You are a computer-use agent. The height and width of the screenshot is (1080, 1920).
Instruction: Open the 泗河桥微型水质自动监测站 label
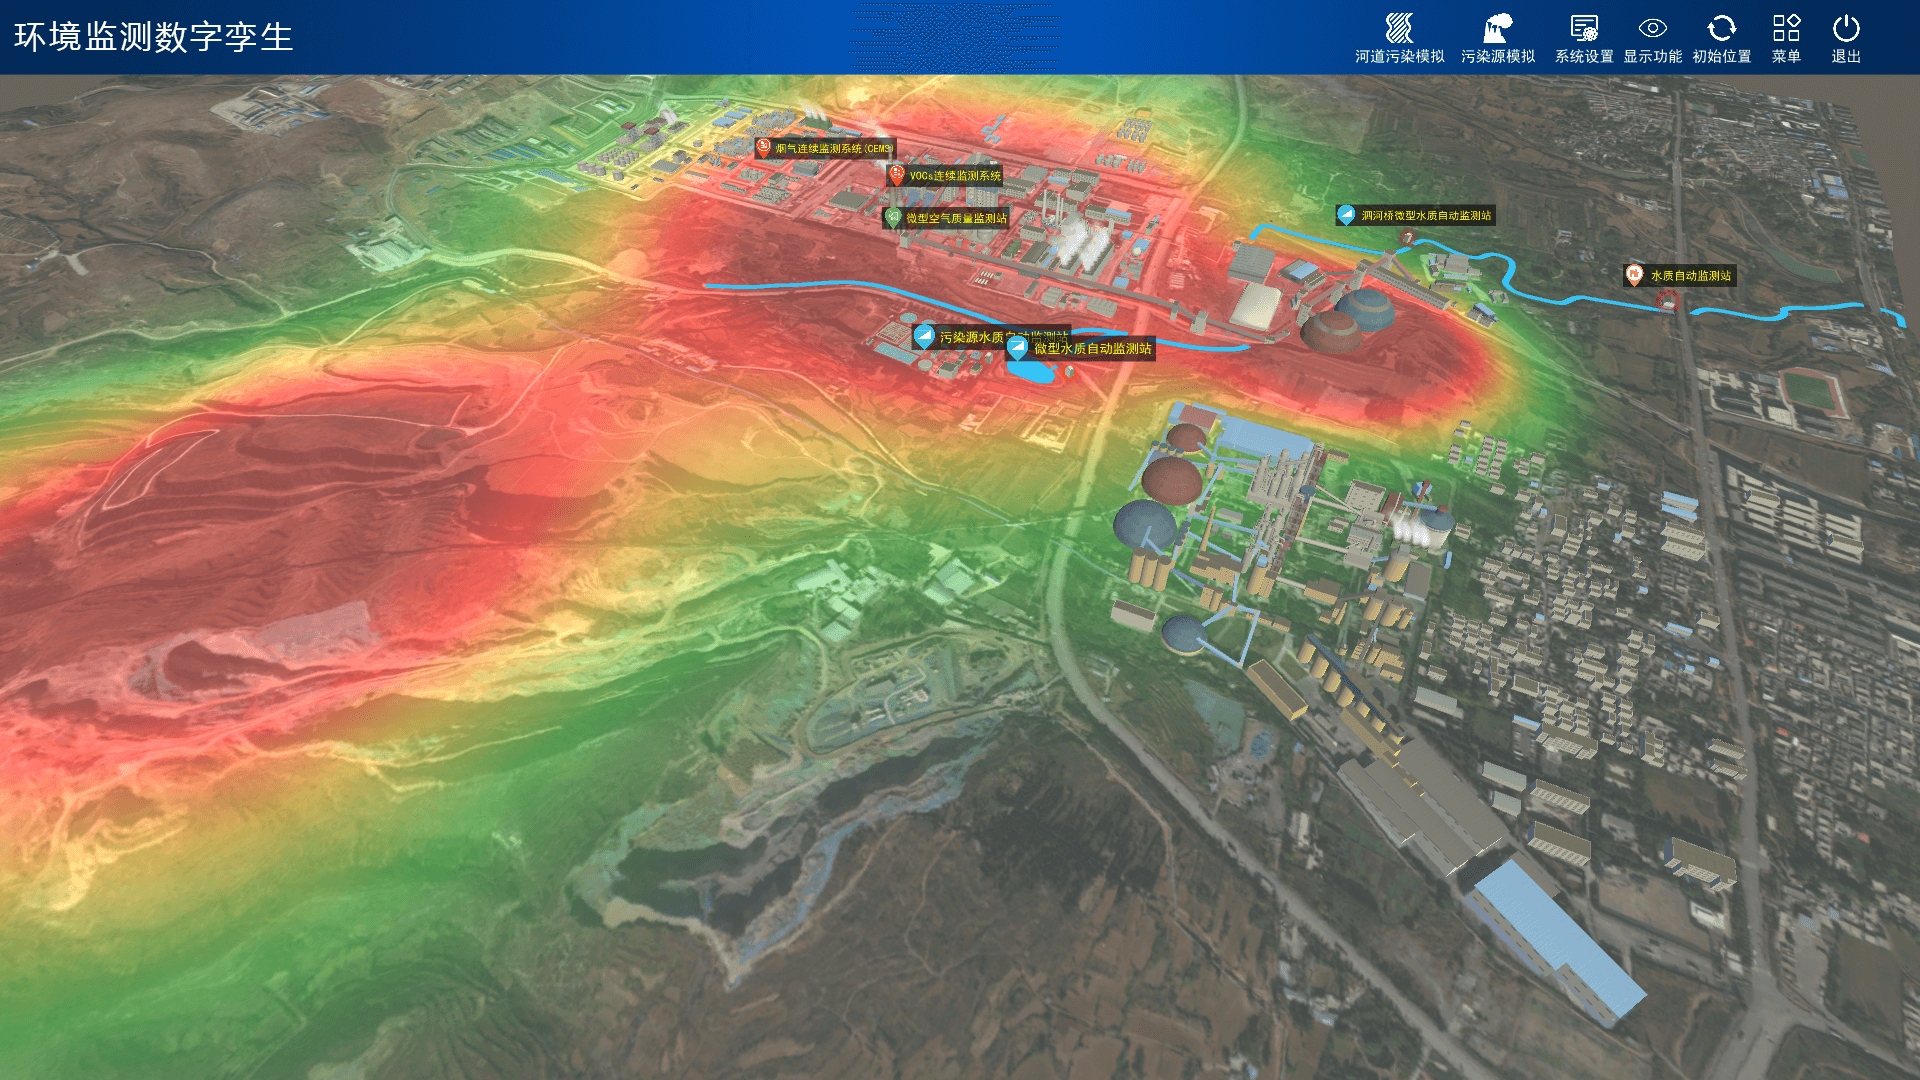pyautogui.click(x=1425, y=215)
